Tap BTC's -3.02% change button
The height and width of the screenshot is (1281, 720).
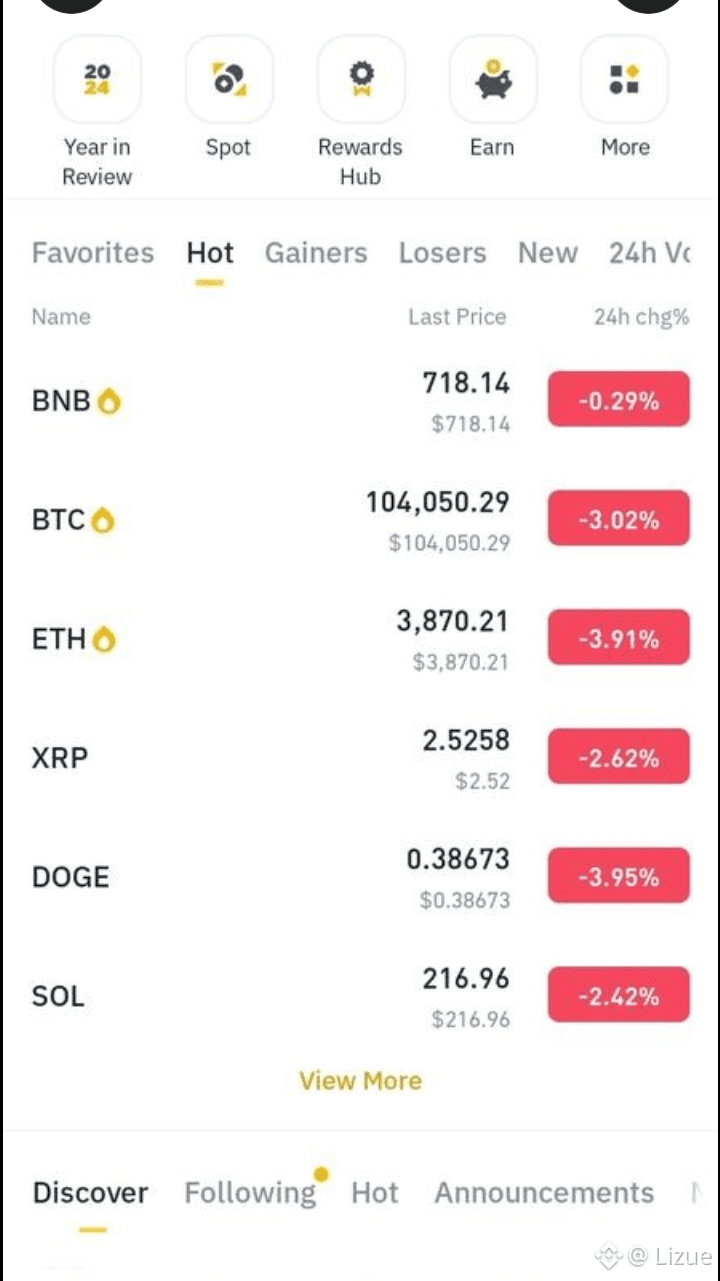[x=619, y=520]
